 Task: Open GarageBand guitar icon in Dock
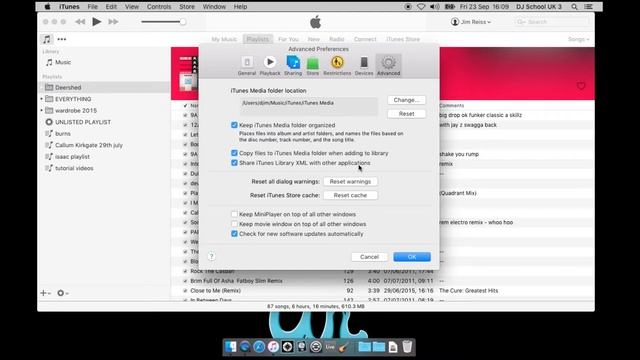[344, 347]
